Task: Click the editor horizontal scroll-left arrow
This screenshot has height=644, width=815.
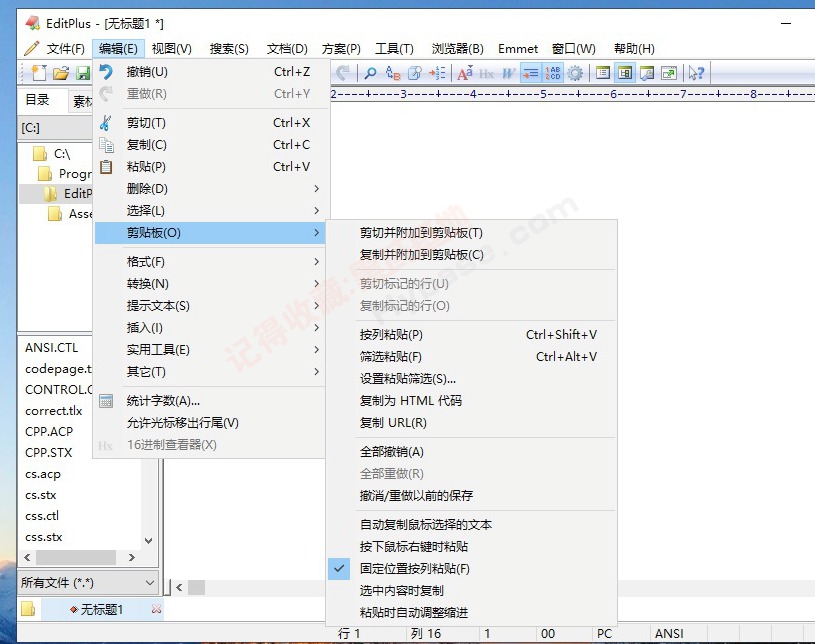Action: [x=179, y=588]
